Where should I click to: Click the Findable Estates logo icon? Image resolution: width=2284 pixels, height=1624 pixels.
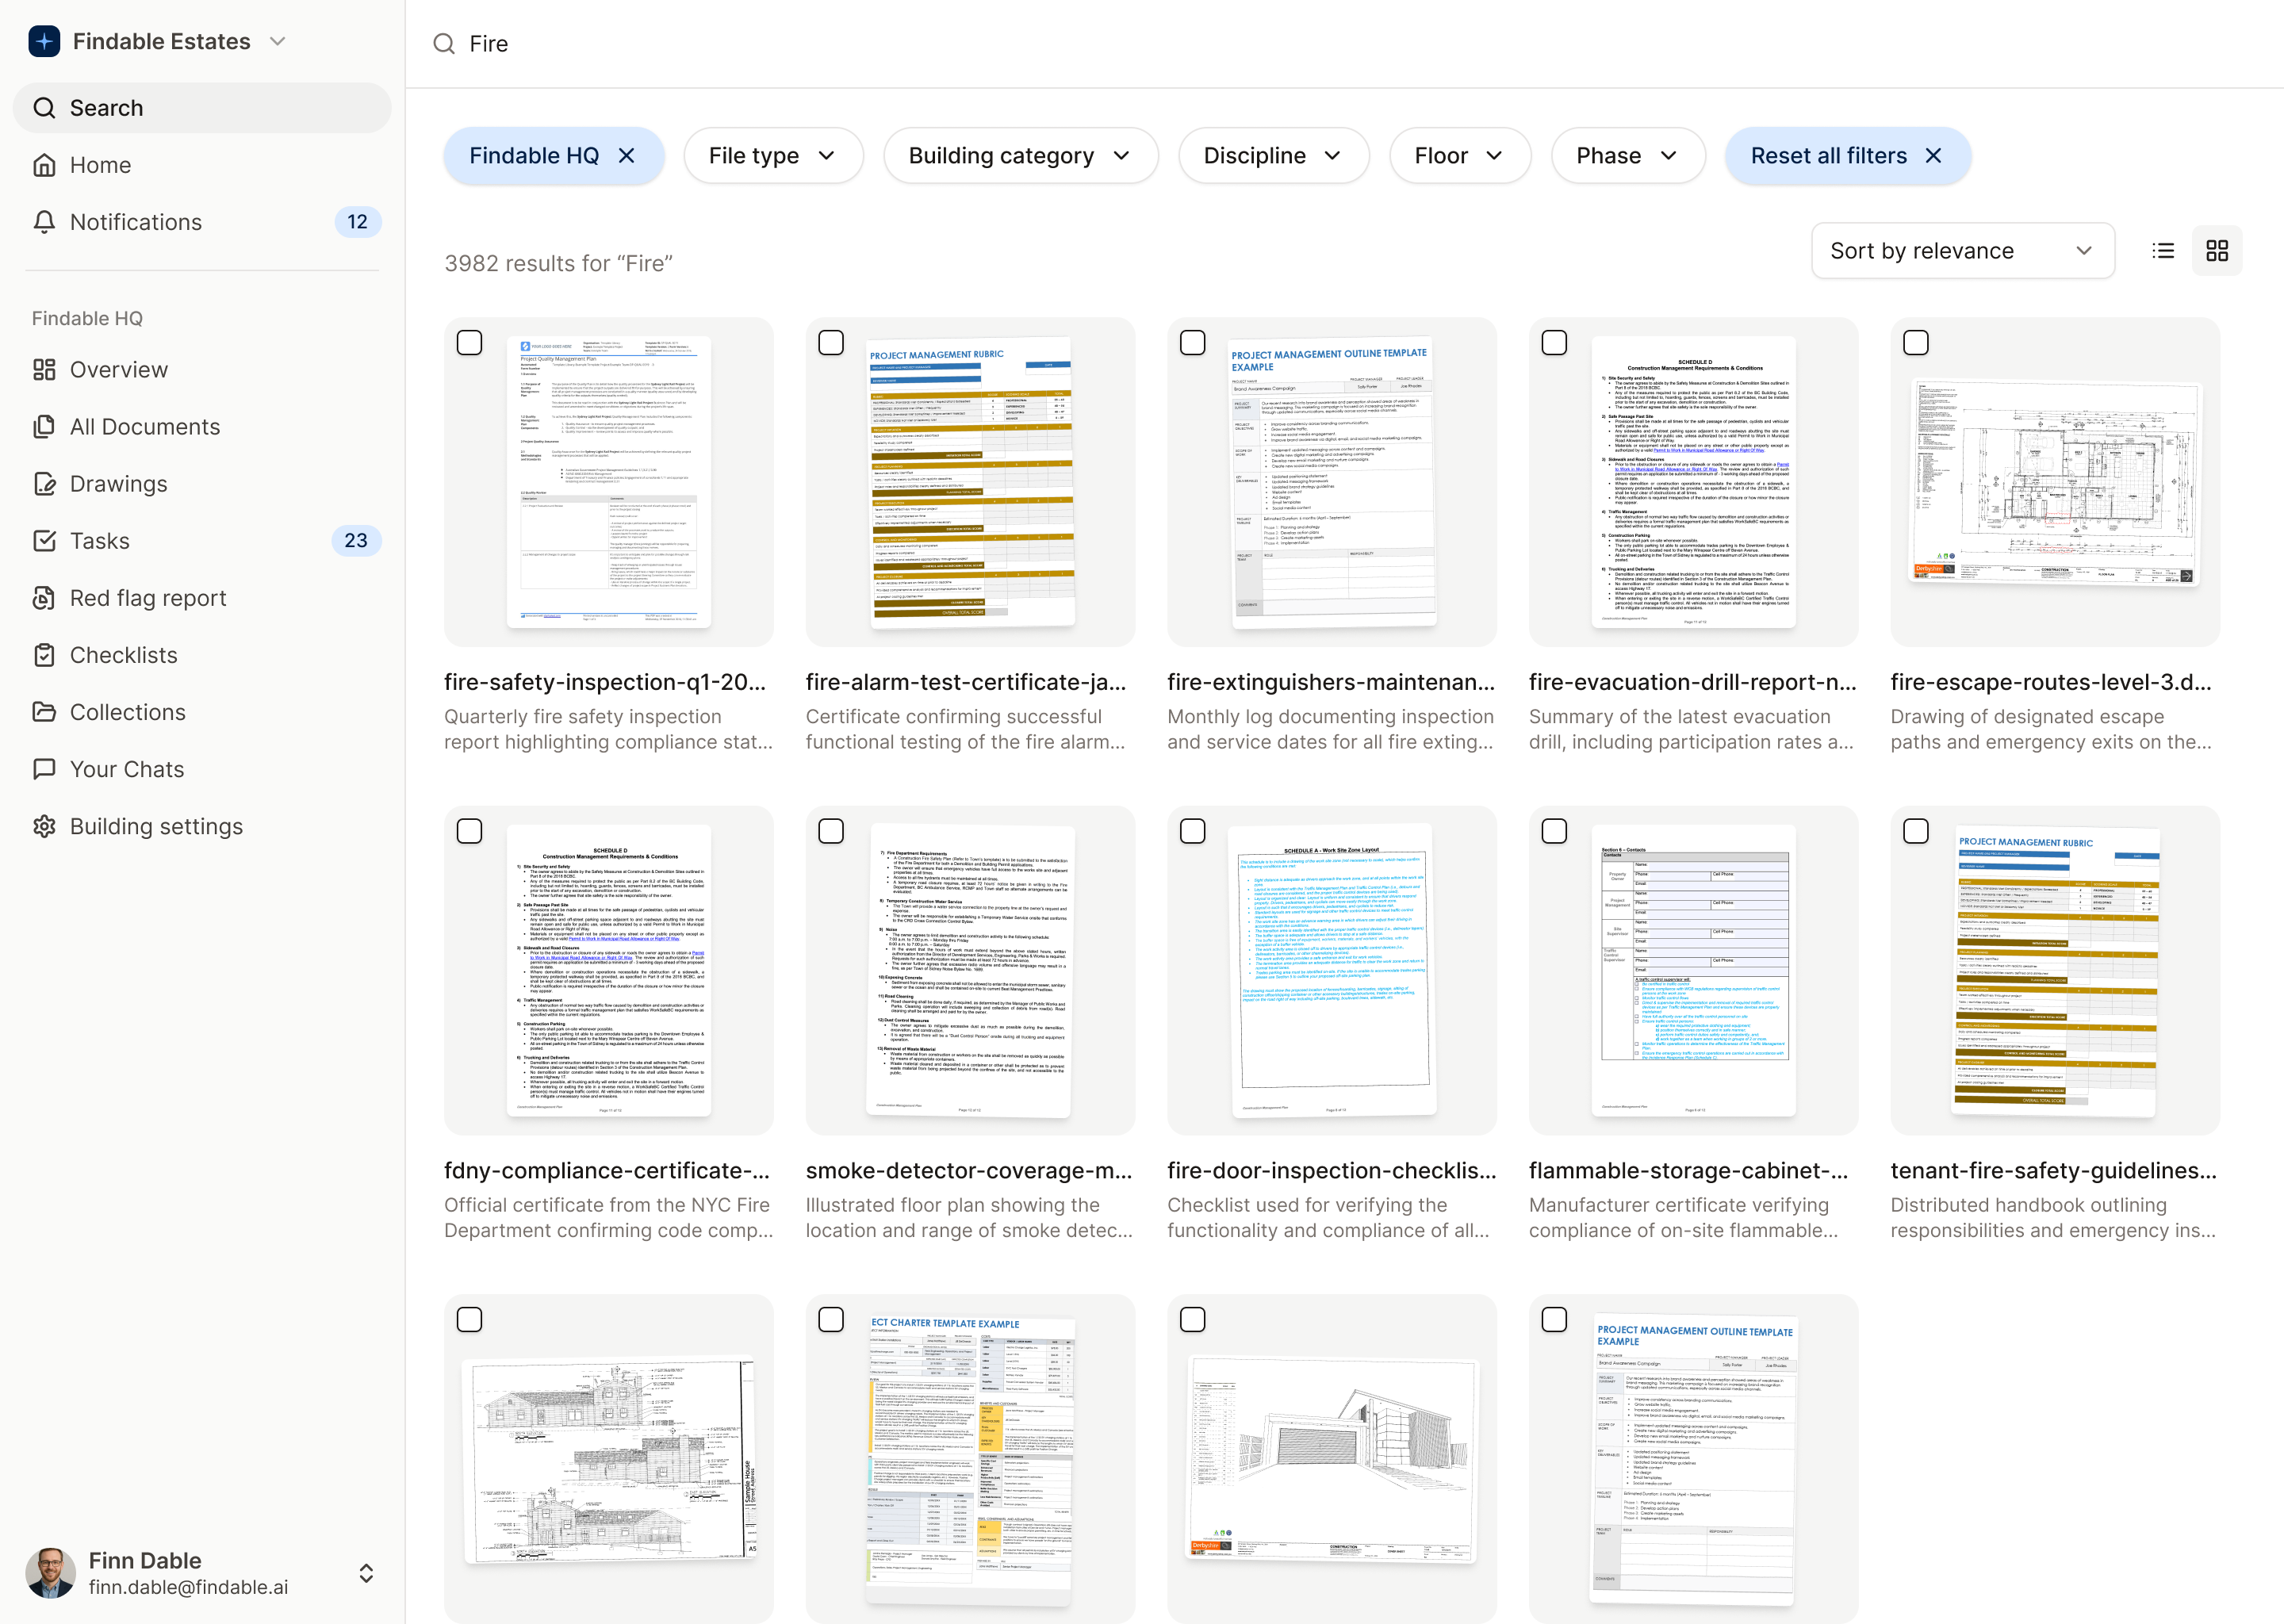click(44, 41)
